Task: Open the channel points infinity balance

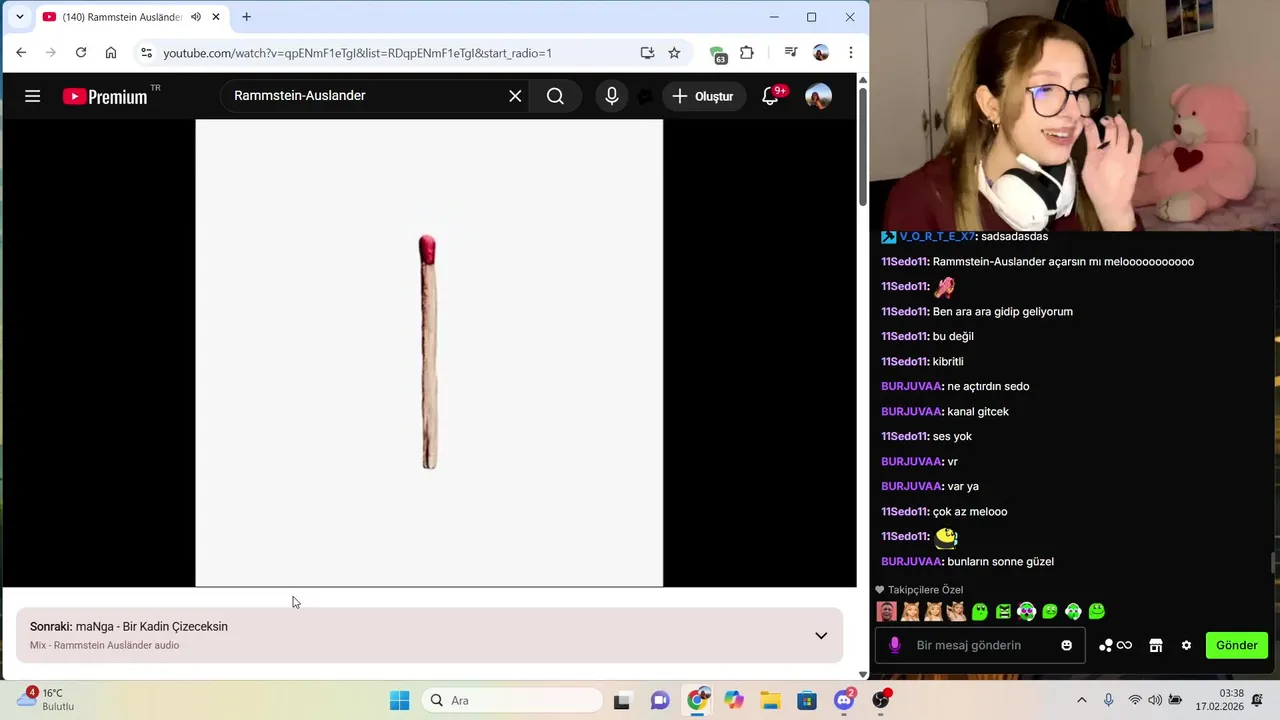Action: 1115,646
